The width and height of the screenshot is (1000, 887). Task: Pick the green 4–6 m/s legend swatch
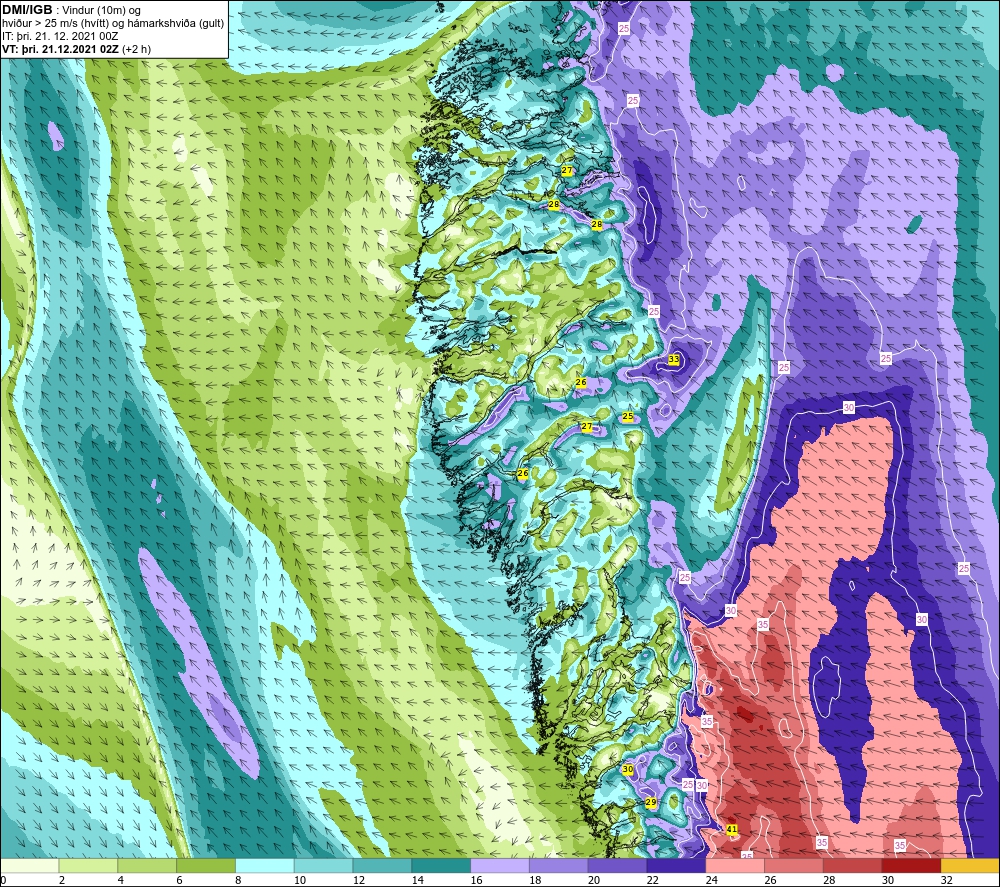pyautogui.click(x=147, y=865)
